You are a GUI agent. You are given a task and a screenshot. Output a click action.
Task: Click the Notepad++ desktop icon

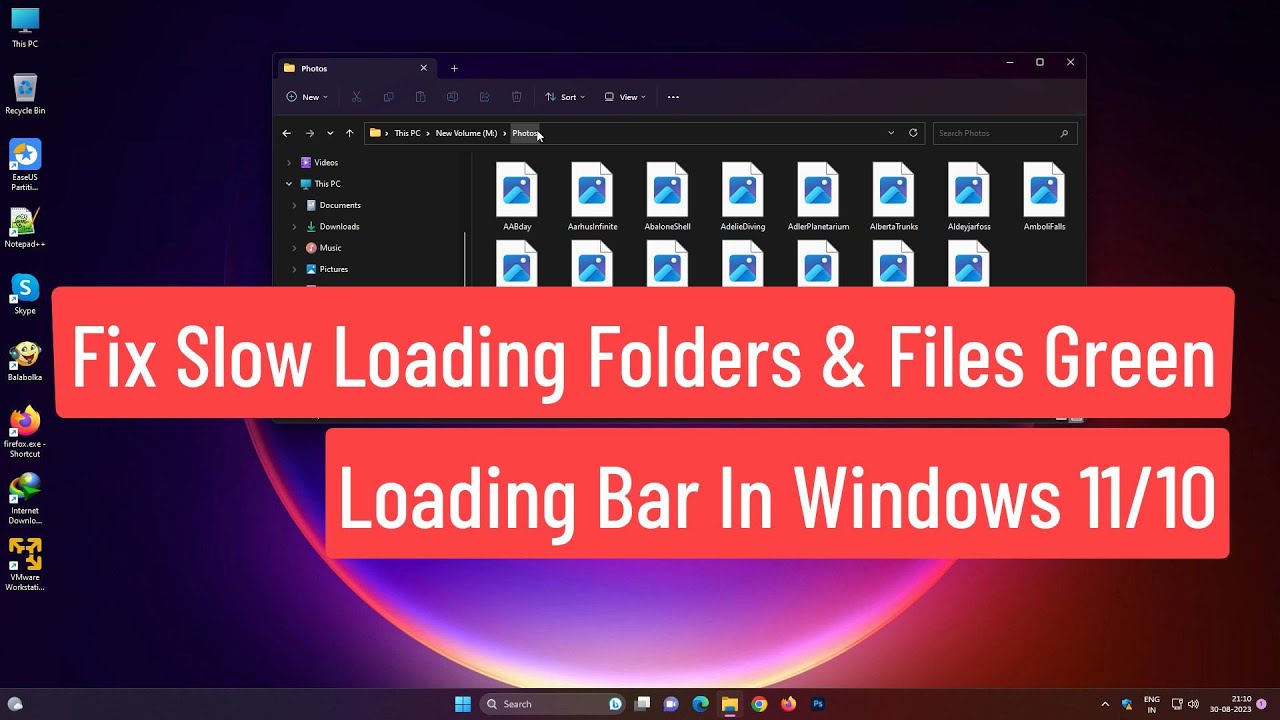(25, 228)
